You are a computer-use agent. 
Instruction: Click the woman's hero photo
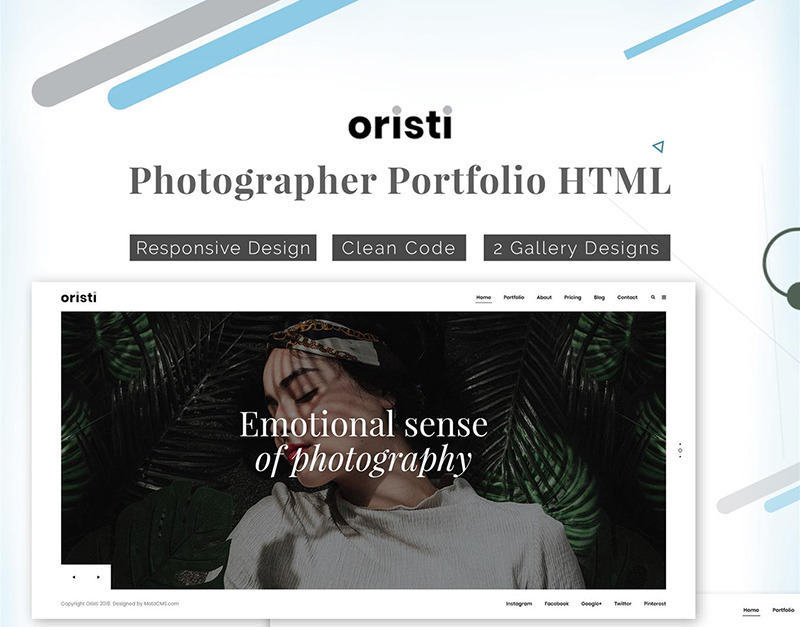[363, 450]
